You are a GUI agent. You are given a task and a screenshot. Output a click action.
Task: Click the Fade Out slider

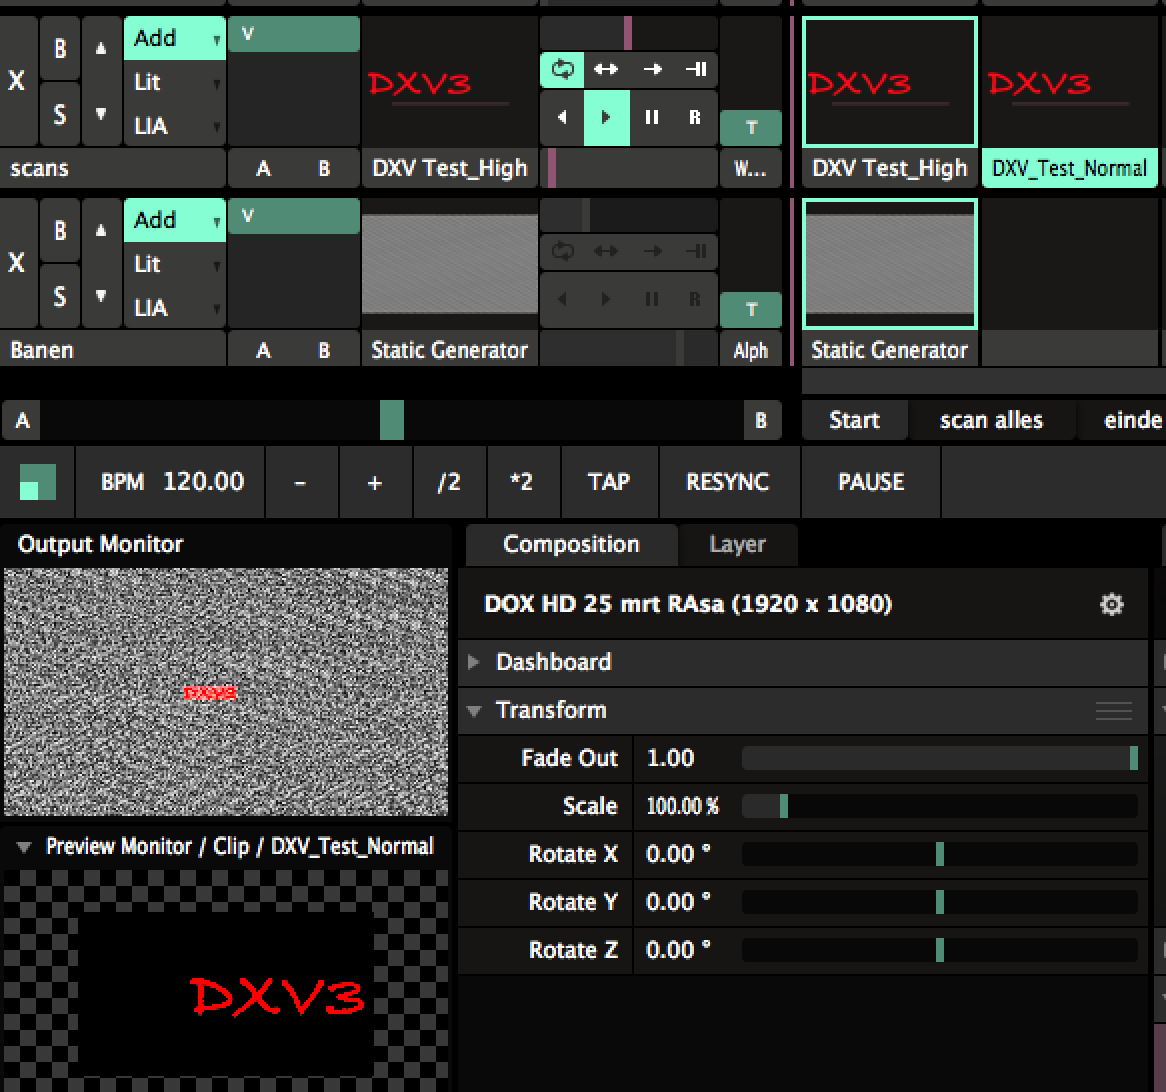tap(939, 758)
